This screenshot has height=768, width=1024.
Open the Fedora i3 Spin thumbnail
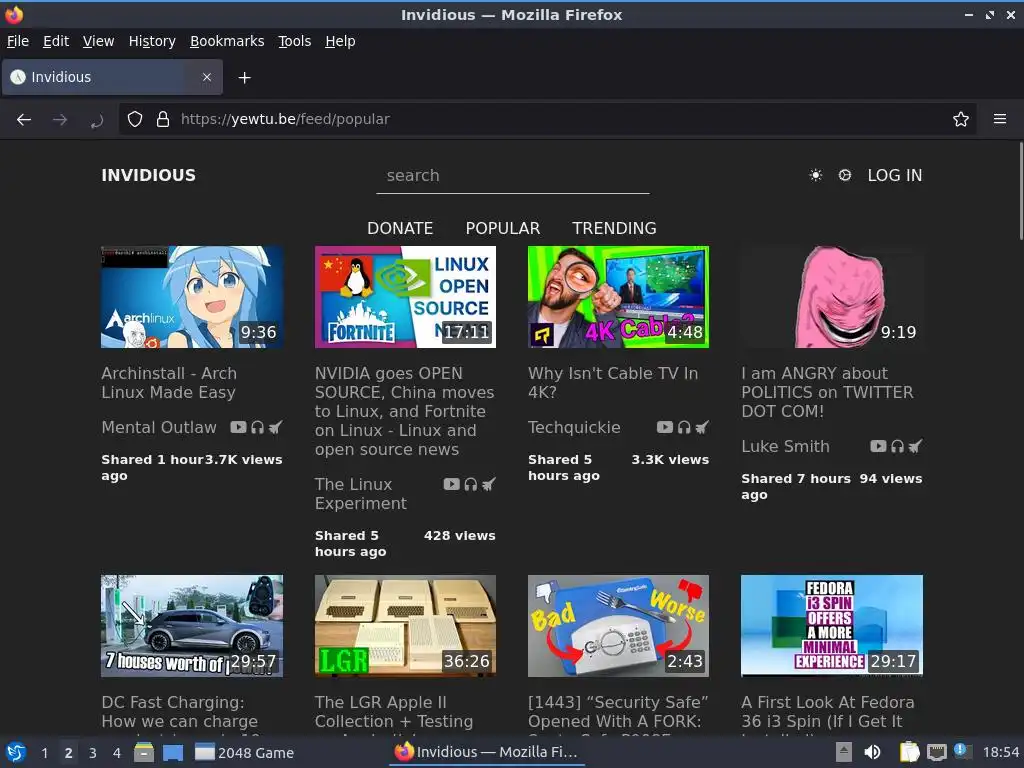click(x=832, y=626)
